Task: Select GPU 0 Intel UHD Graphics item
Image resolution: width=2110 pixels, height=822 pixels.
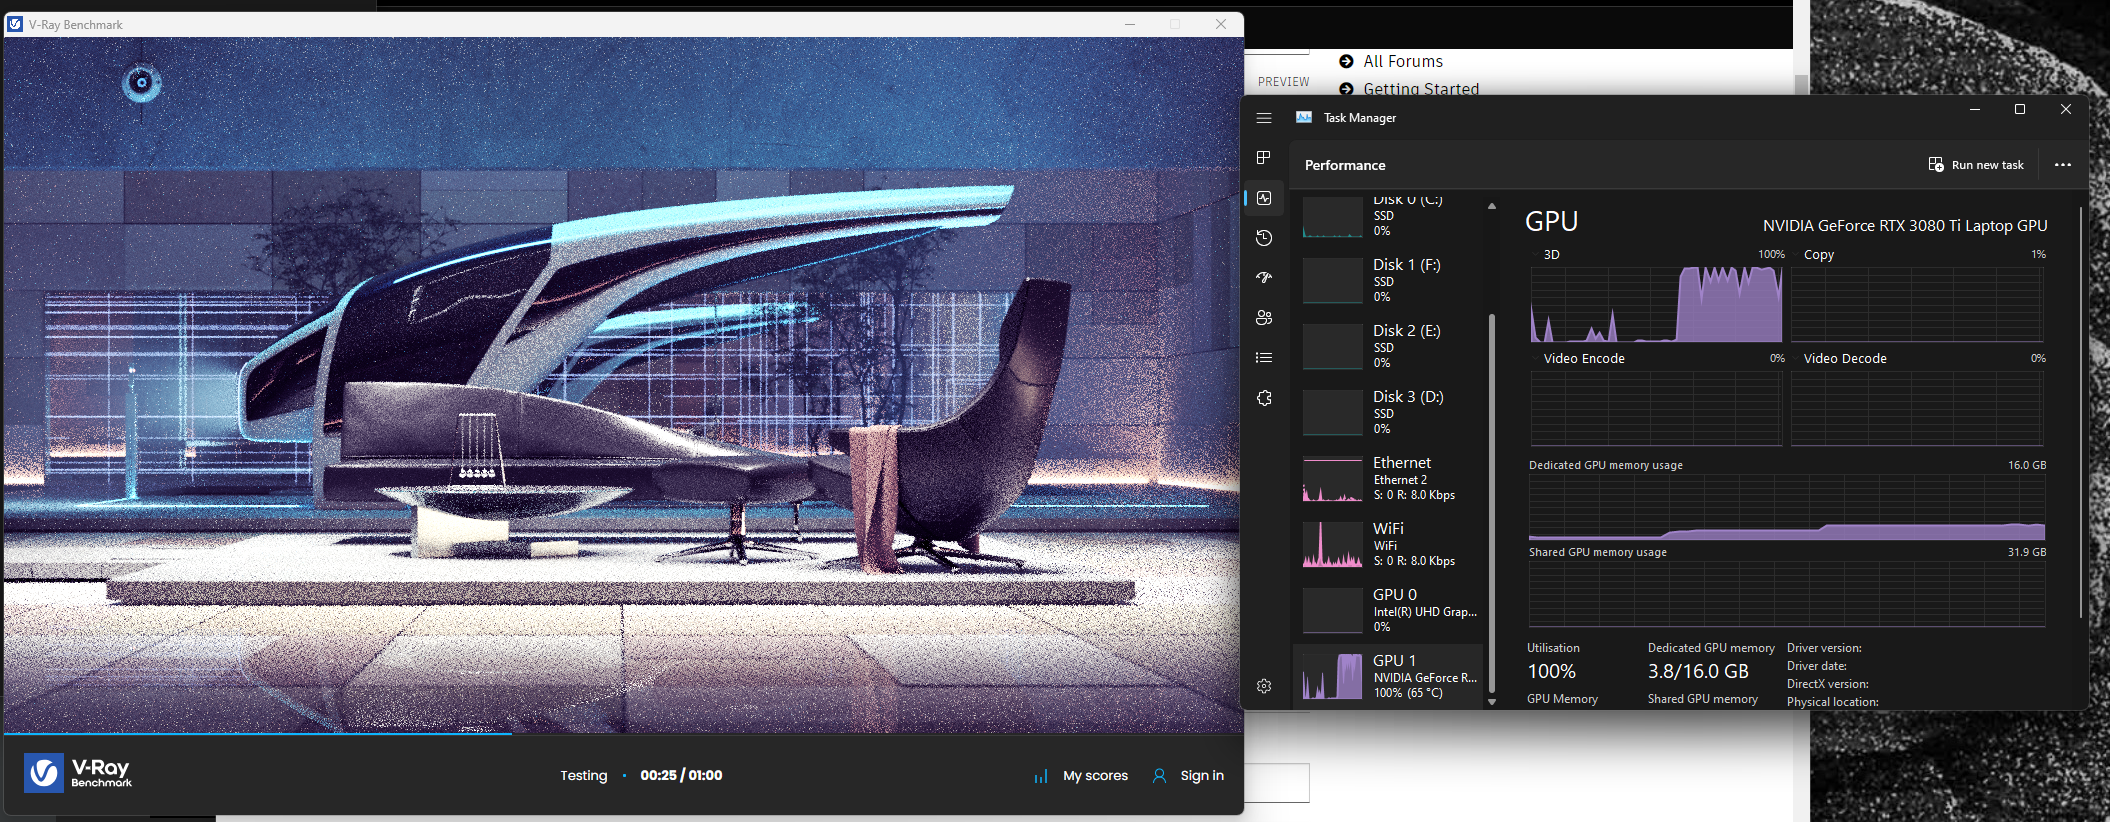Action: click(1388, 610)
